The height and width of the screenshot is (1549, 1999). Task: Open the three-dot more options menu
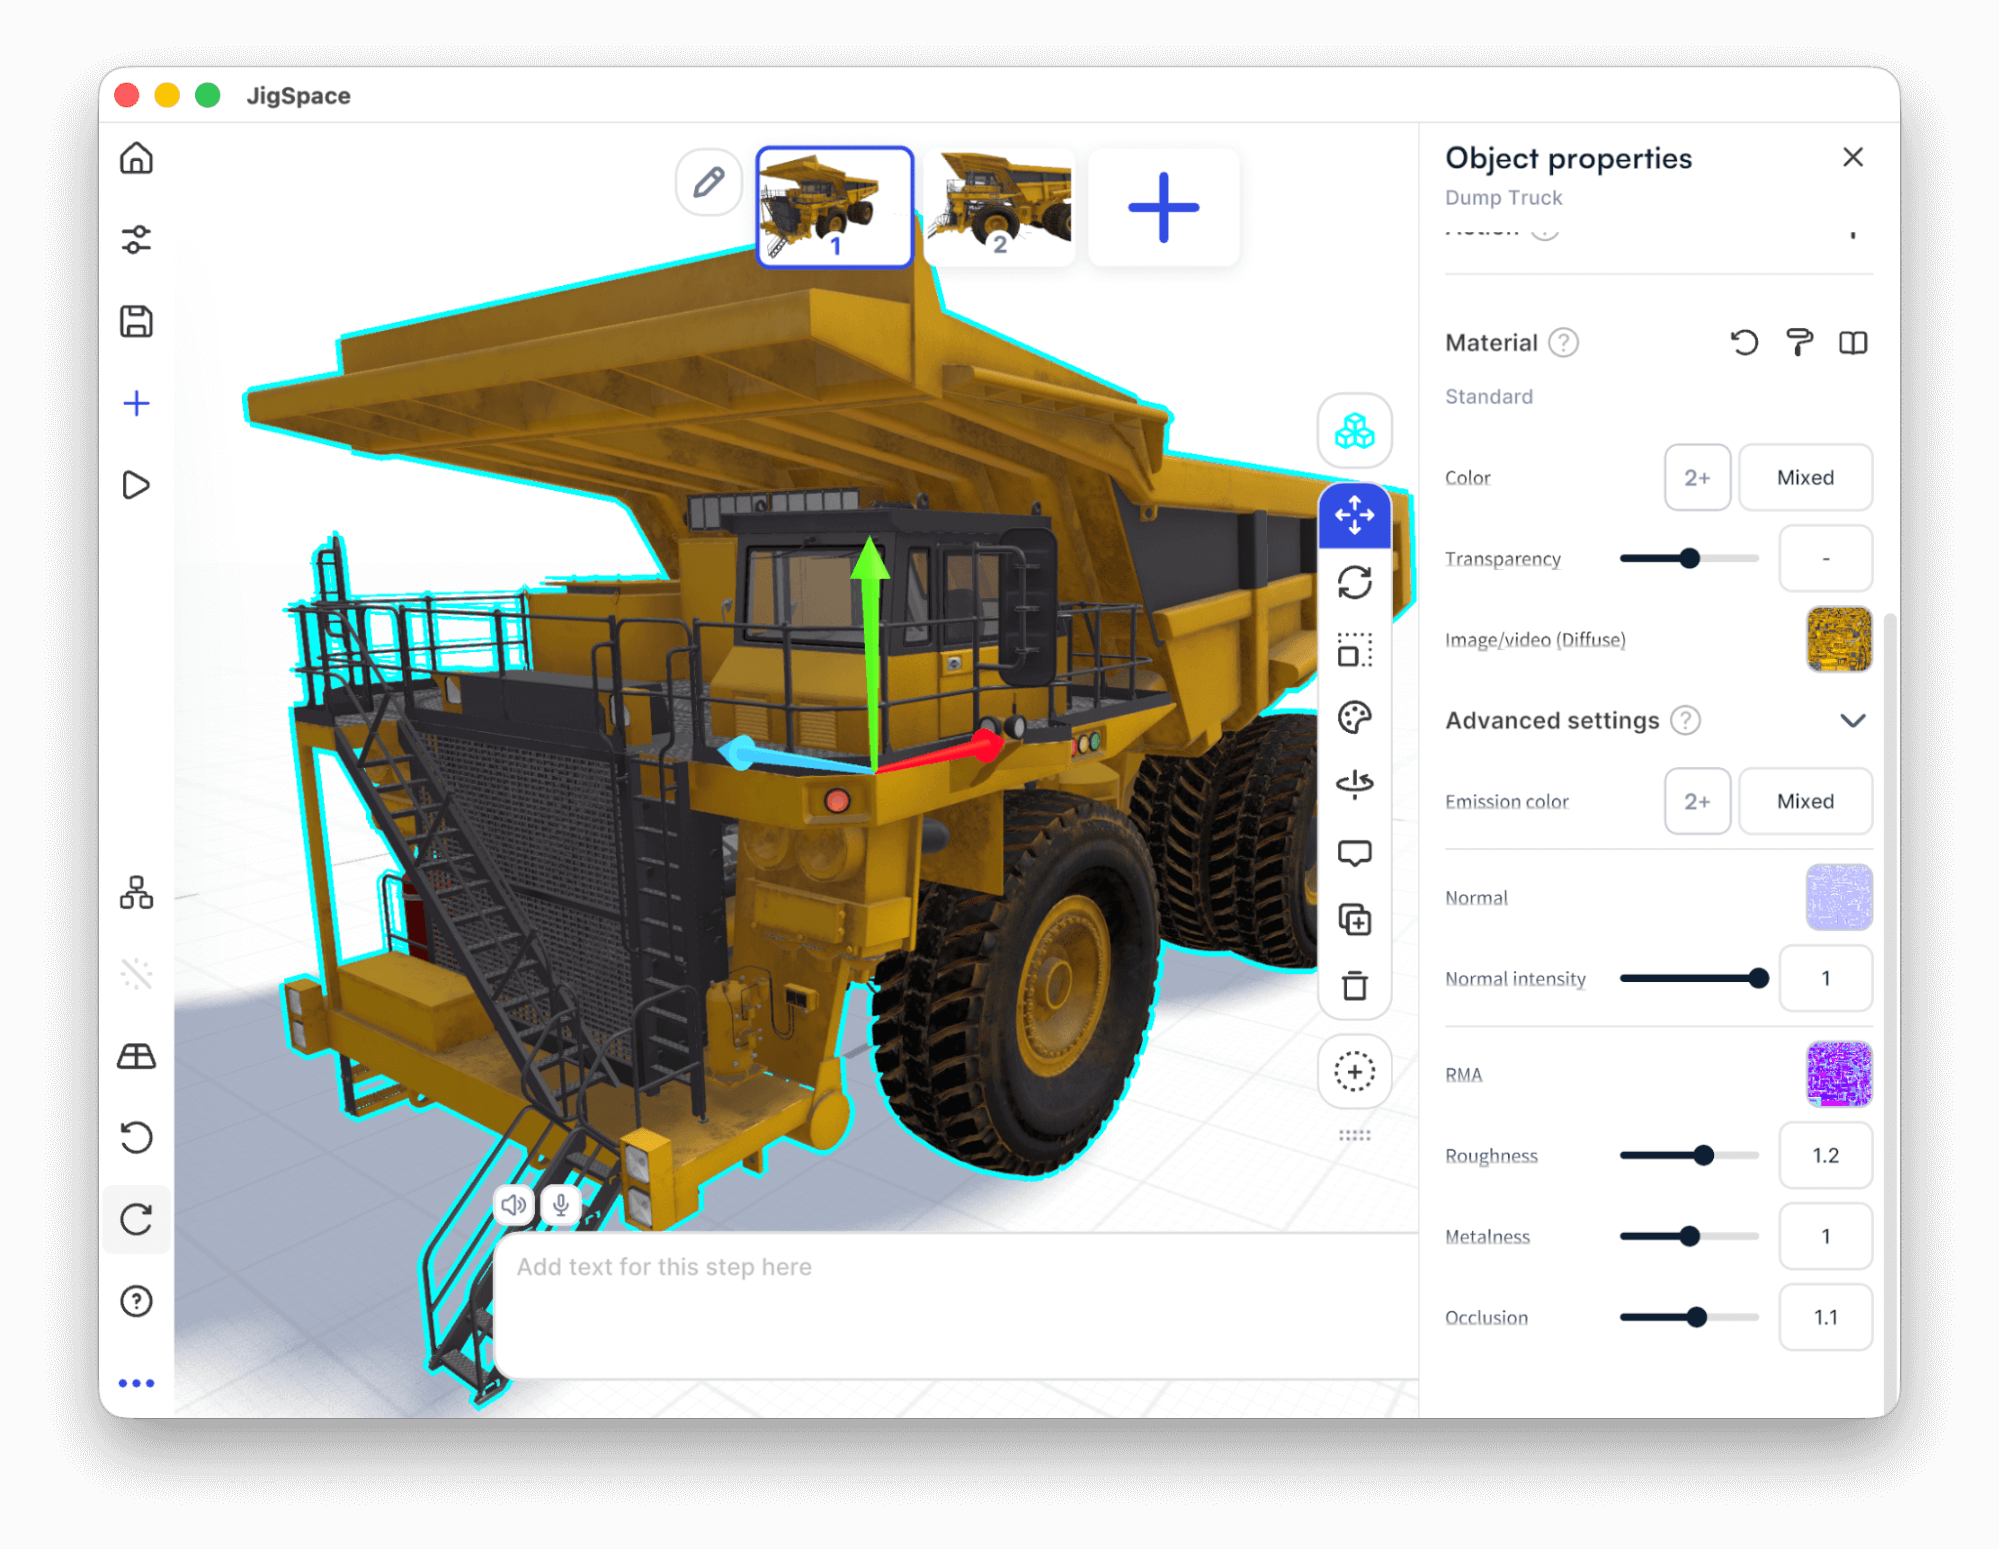coord(136,1383)
